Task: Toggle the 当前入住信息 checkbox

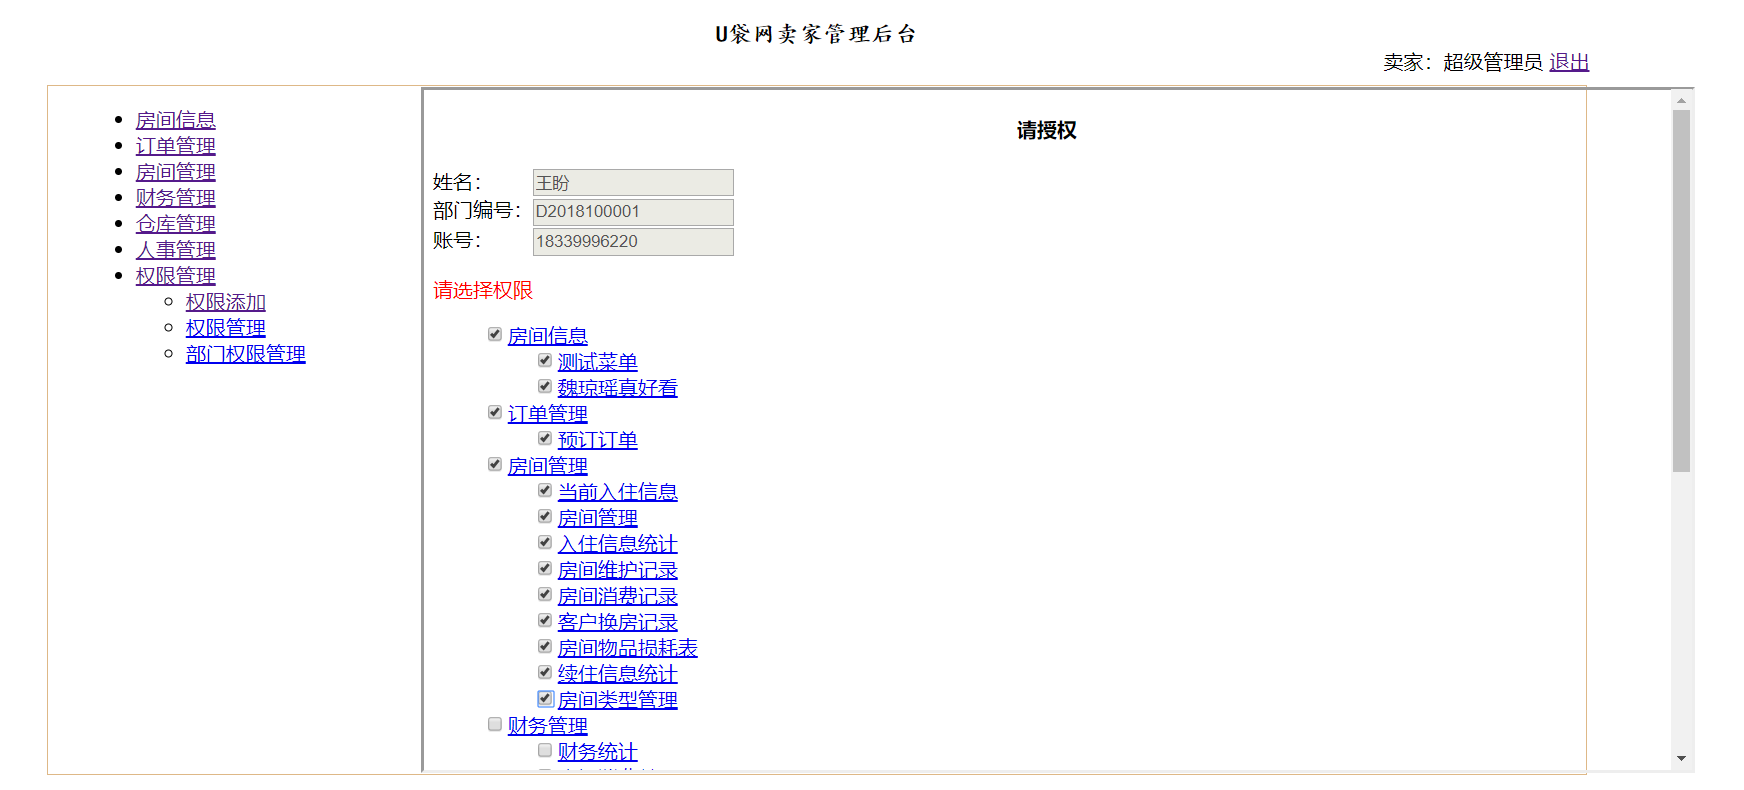Action: click(544, 490)
